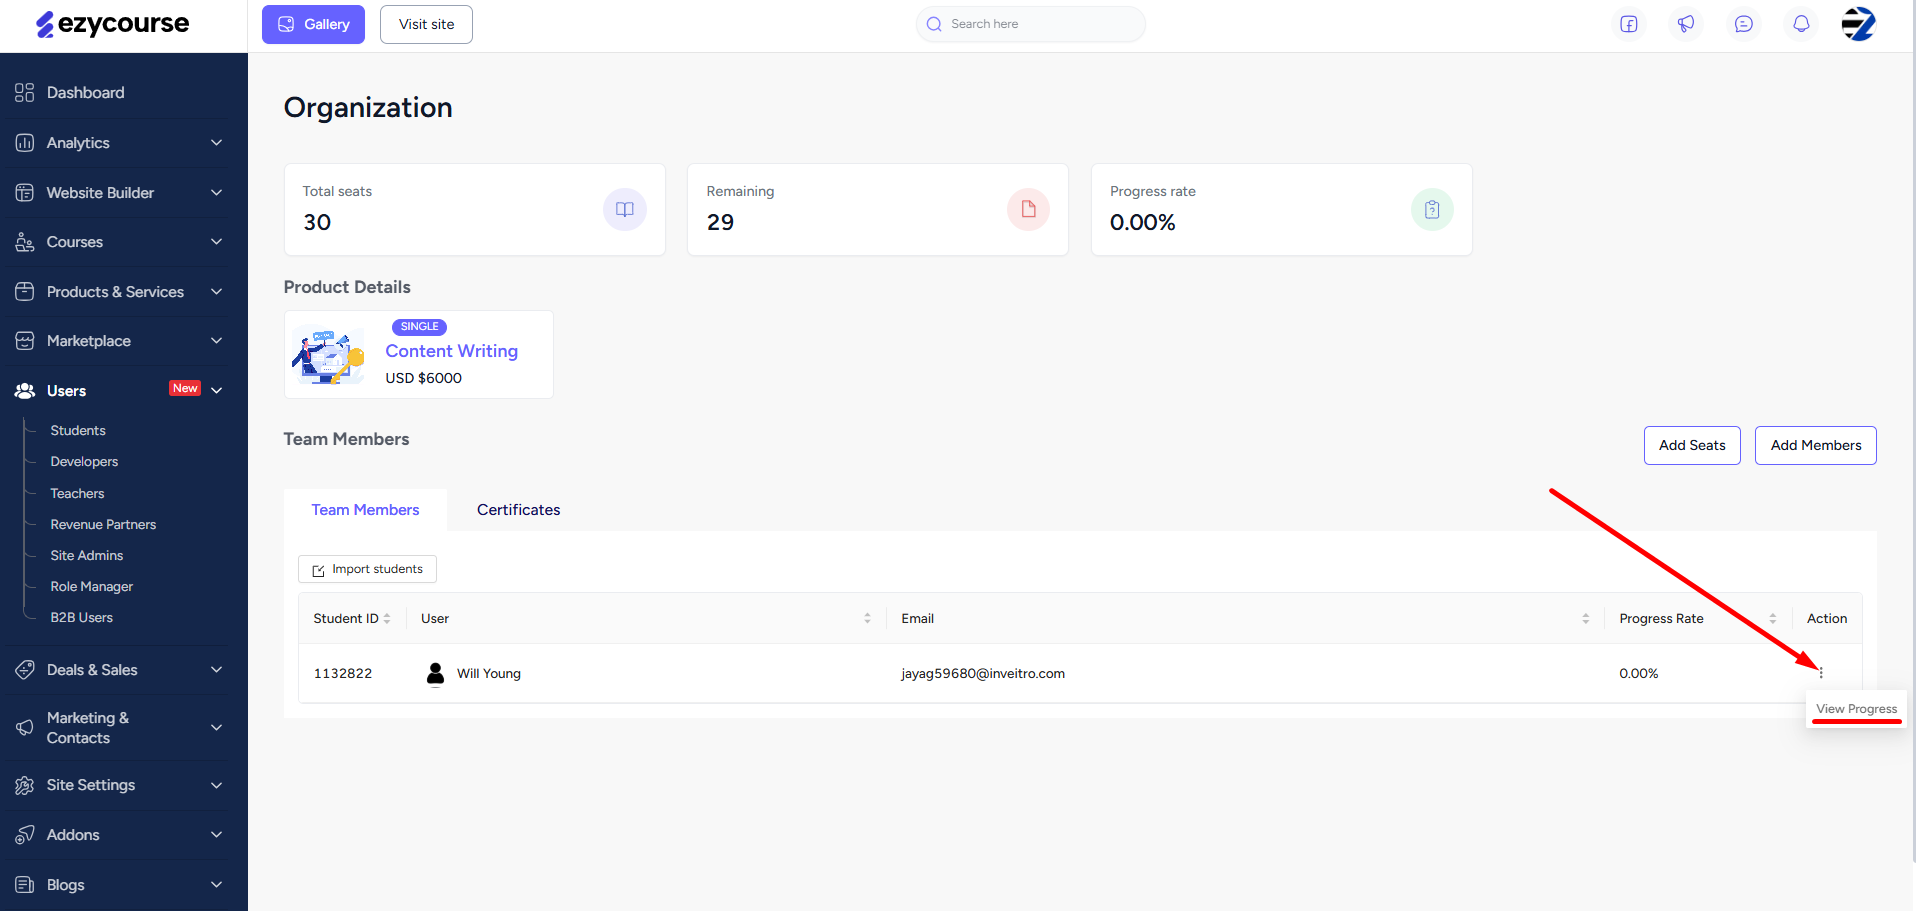Select View Progress from the action menu
Screen dimensions: 1916x911
(x=1856, y=709)
